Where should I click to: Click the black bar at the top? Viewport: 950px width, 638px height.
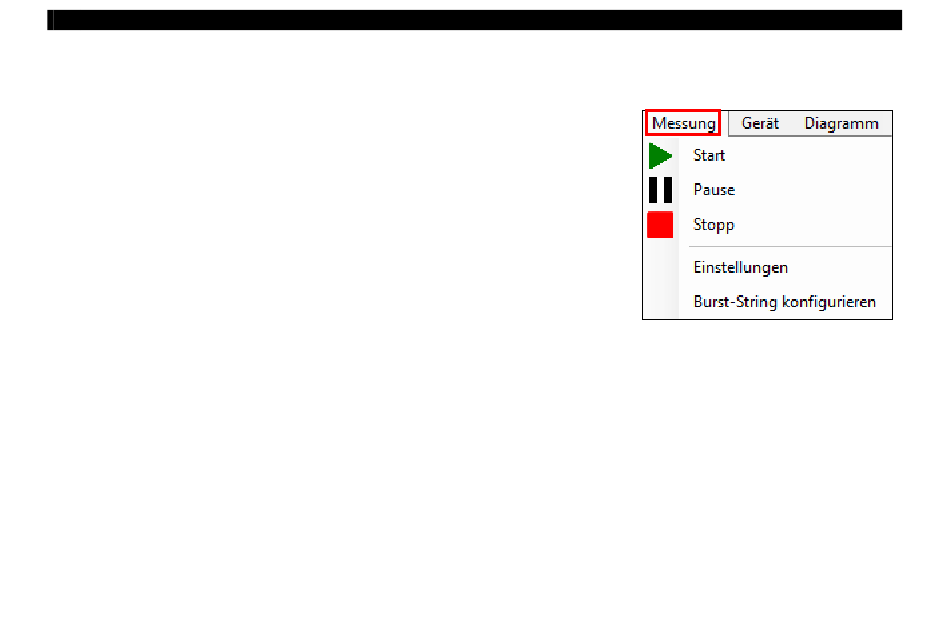(474, 20)
